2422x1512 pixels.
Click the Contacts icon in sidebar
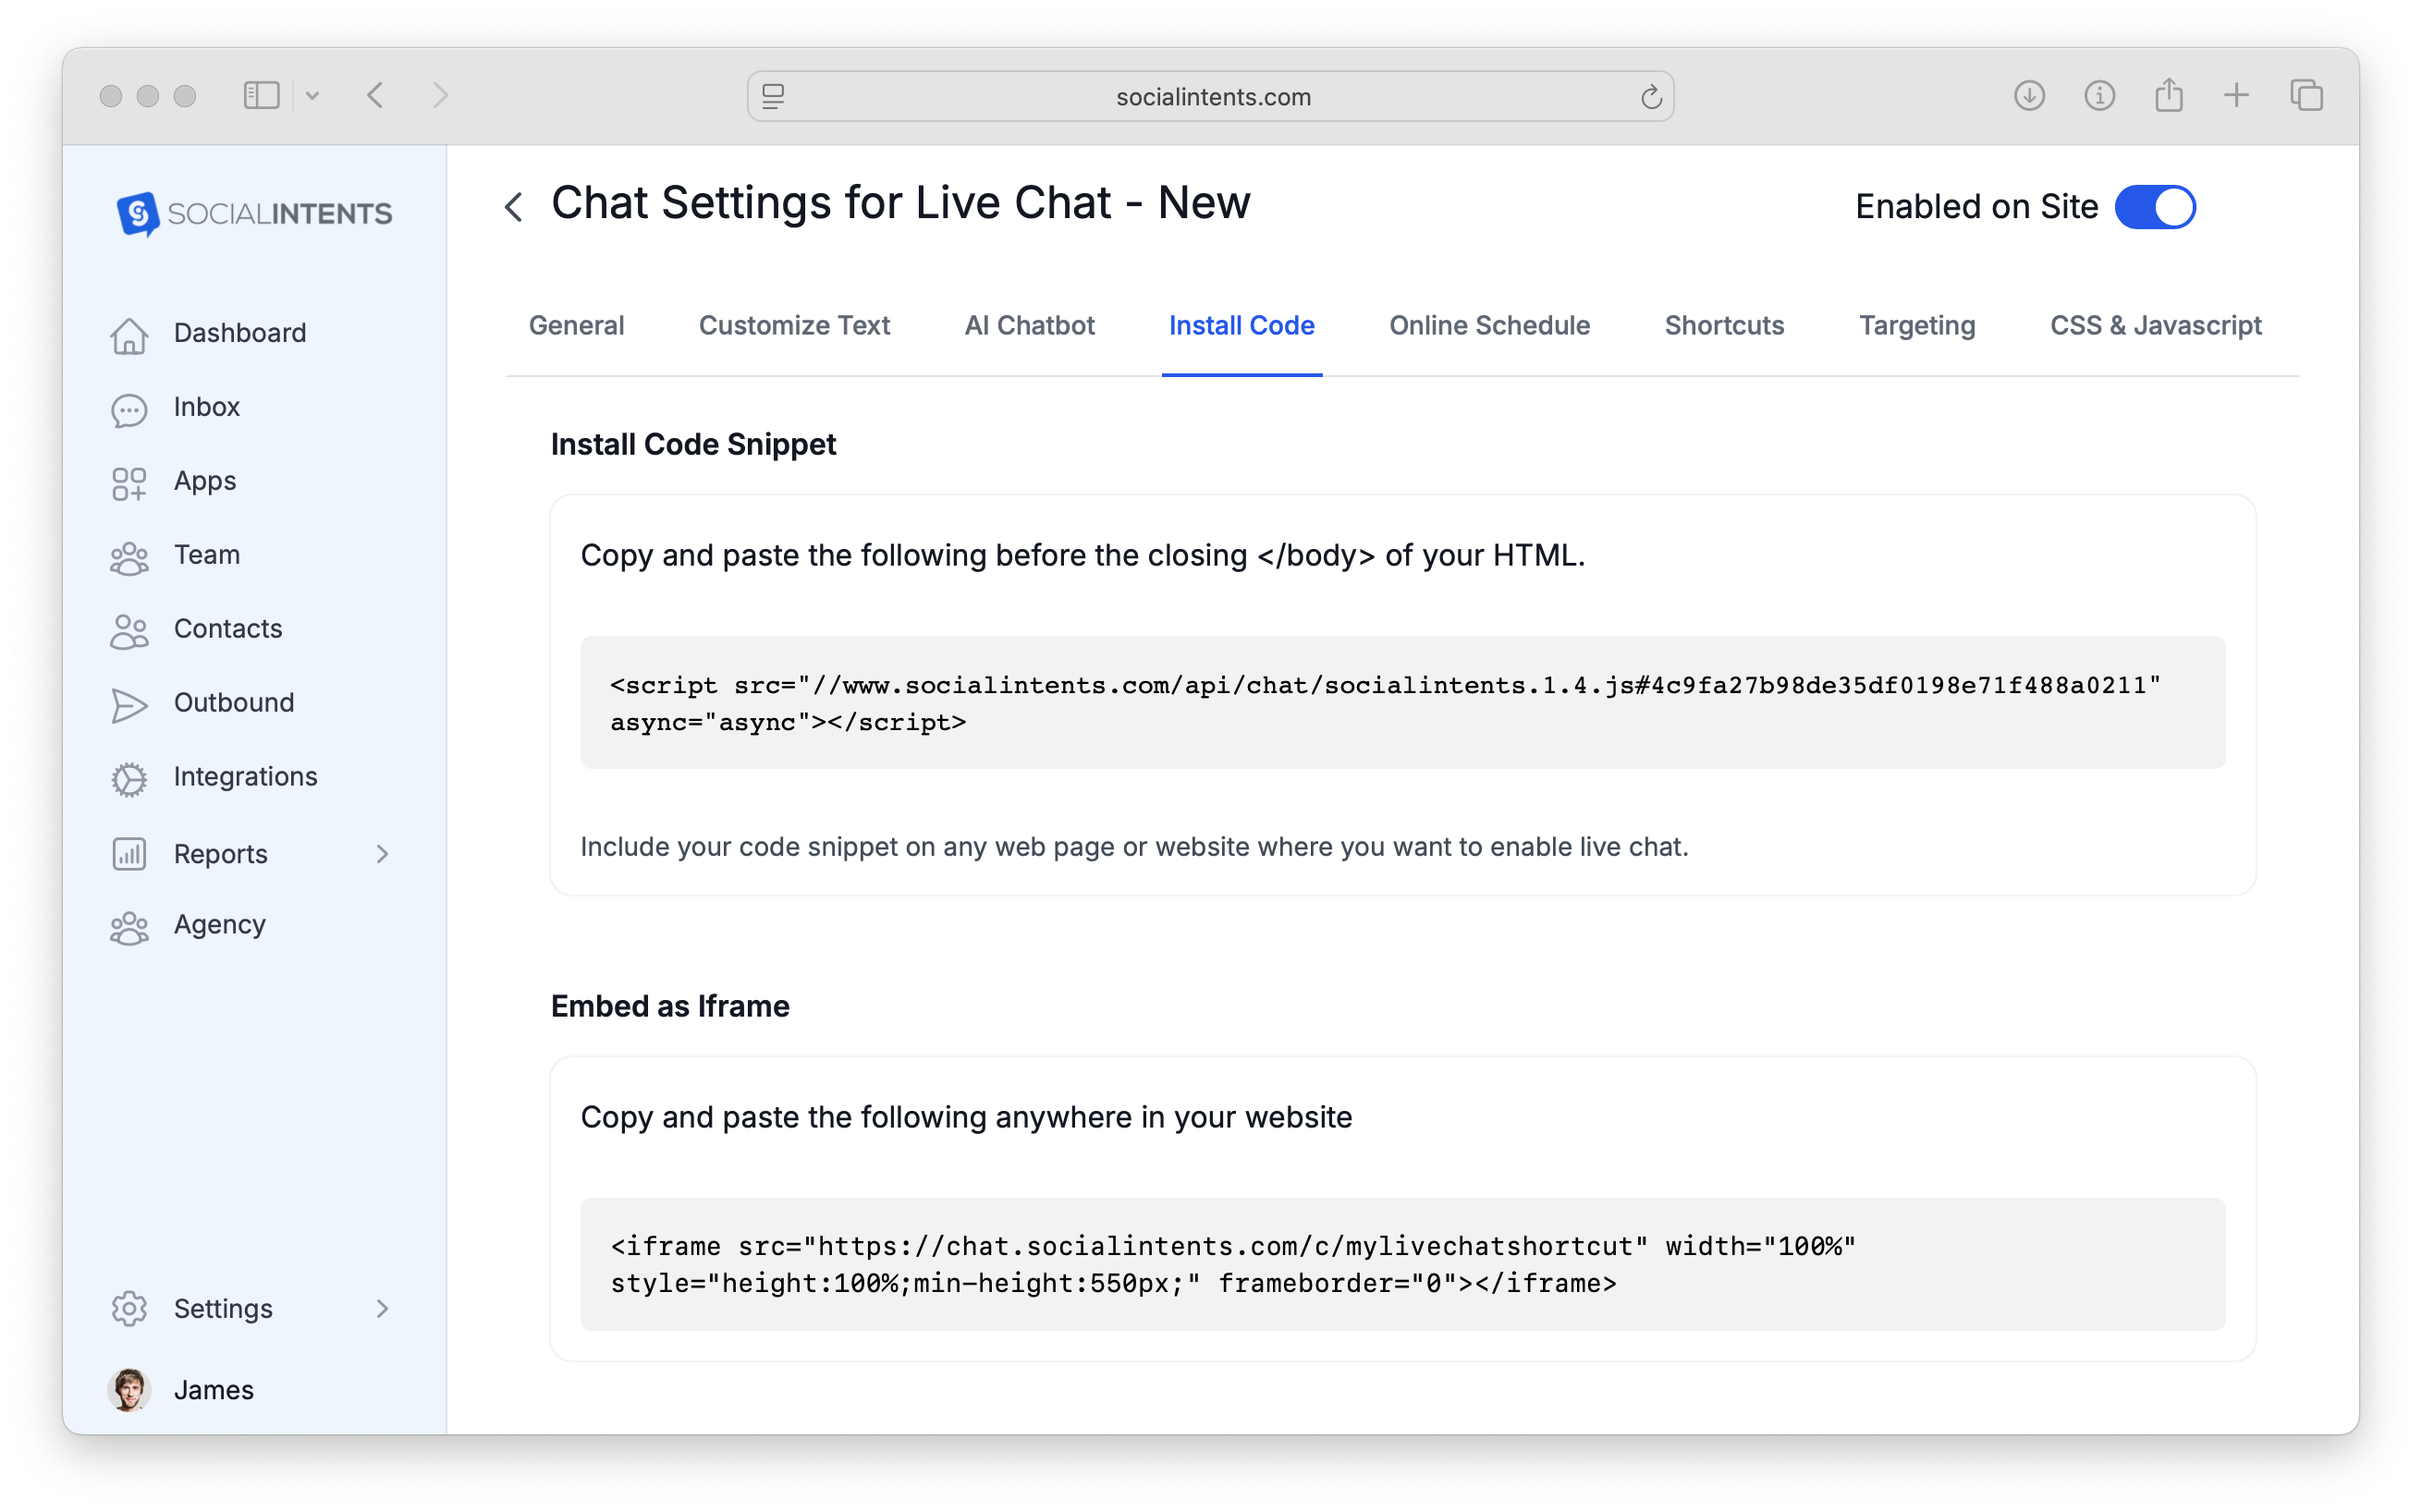[129, 631]
